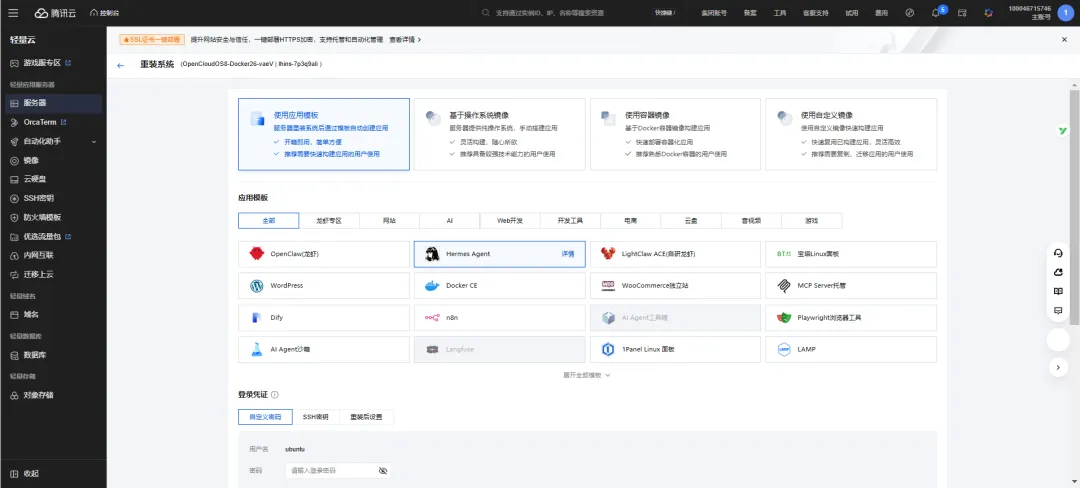Open 域名 in the sidebar

31,315
